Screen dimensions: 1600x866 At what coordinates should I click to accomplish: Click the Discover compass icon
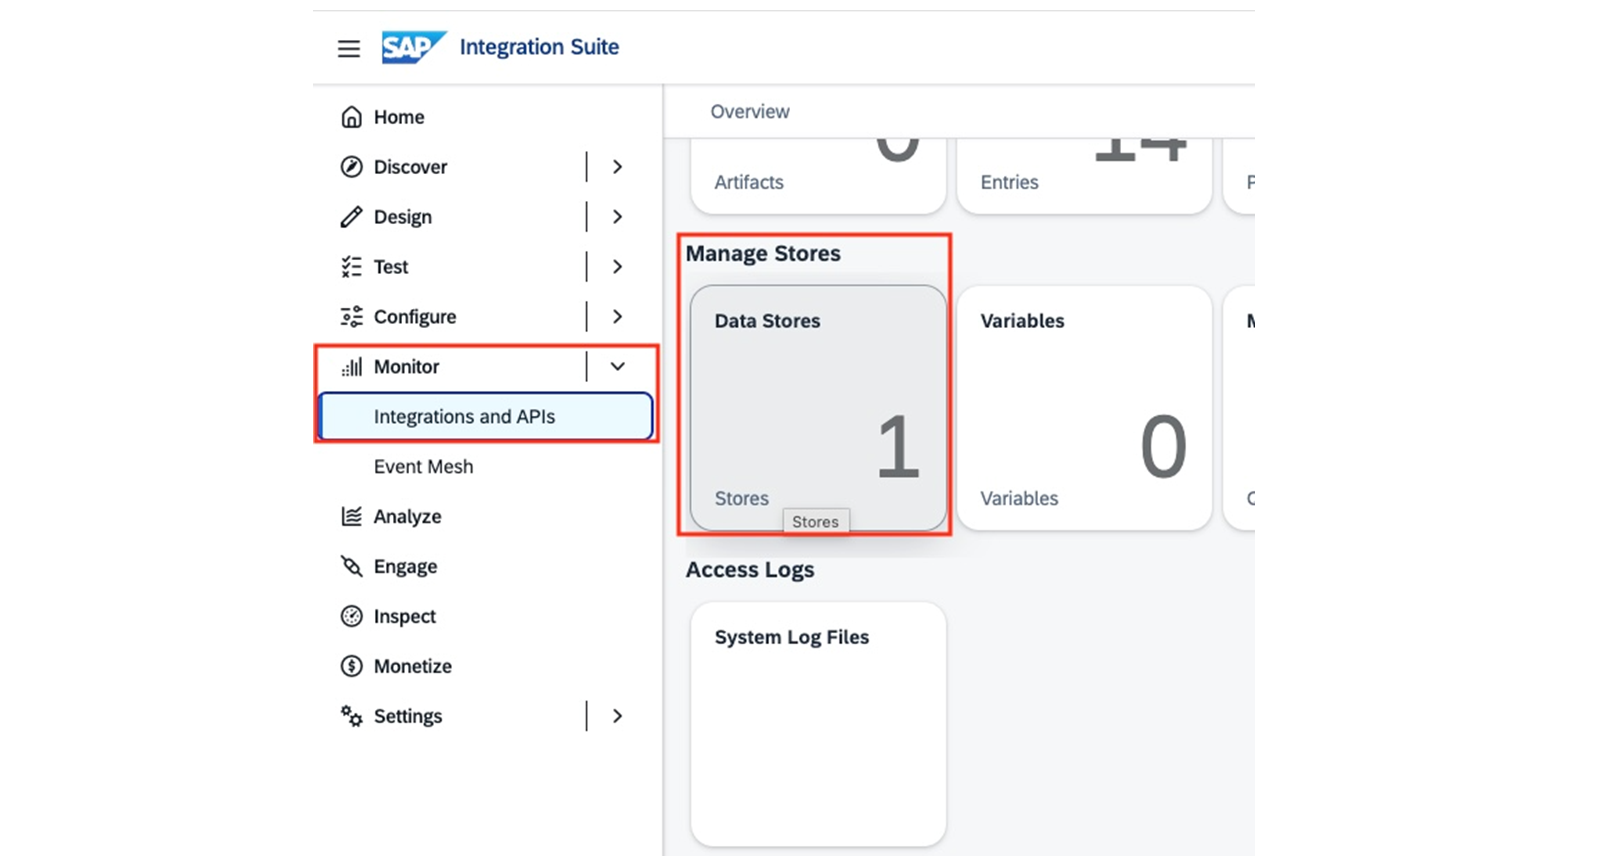click(x=351, y=167)
